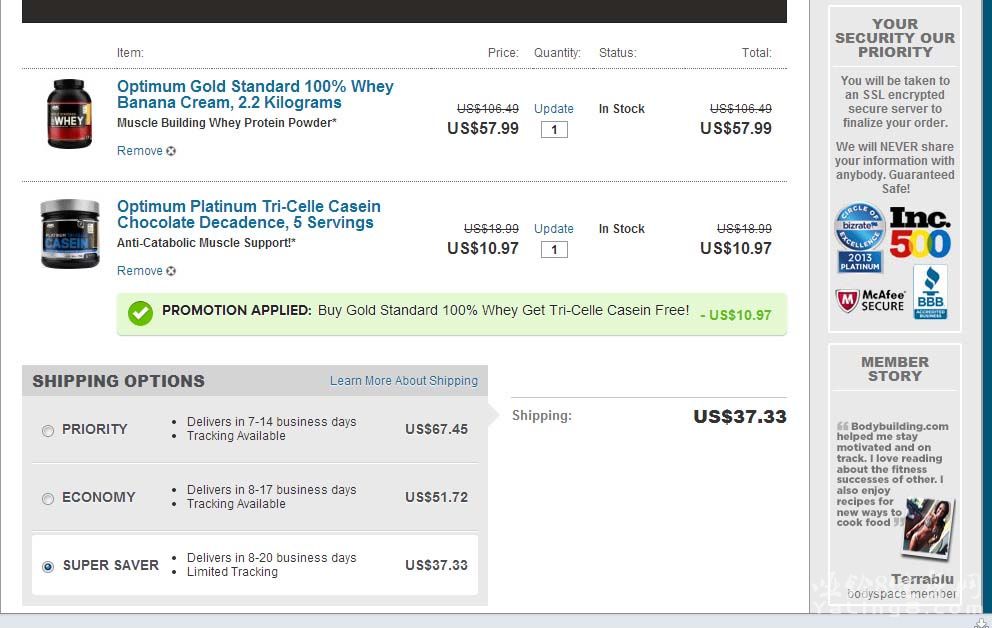Click the Whey quantity input field
This screenshot has width=992, height=628.
click(x=554, y=130)
